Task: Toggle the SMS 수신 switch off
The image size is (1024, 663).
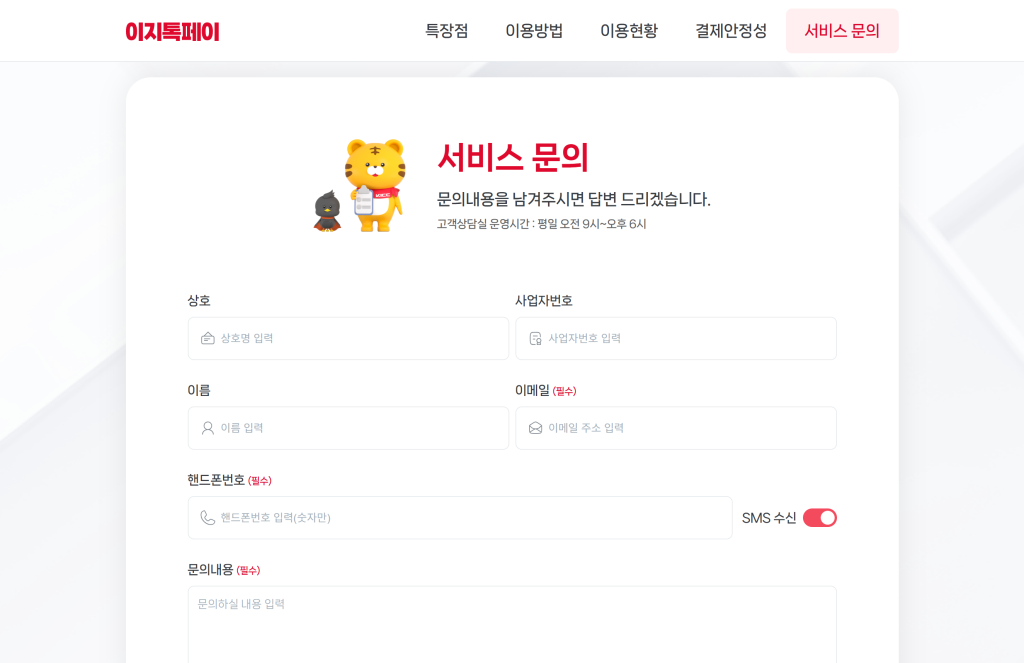Action: (x=820, y=518)
